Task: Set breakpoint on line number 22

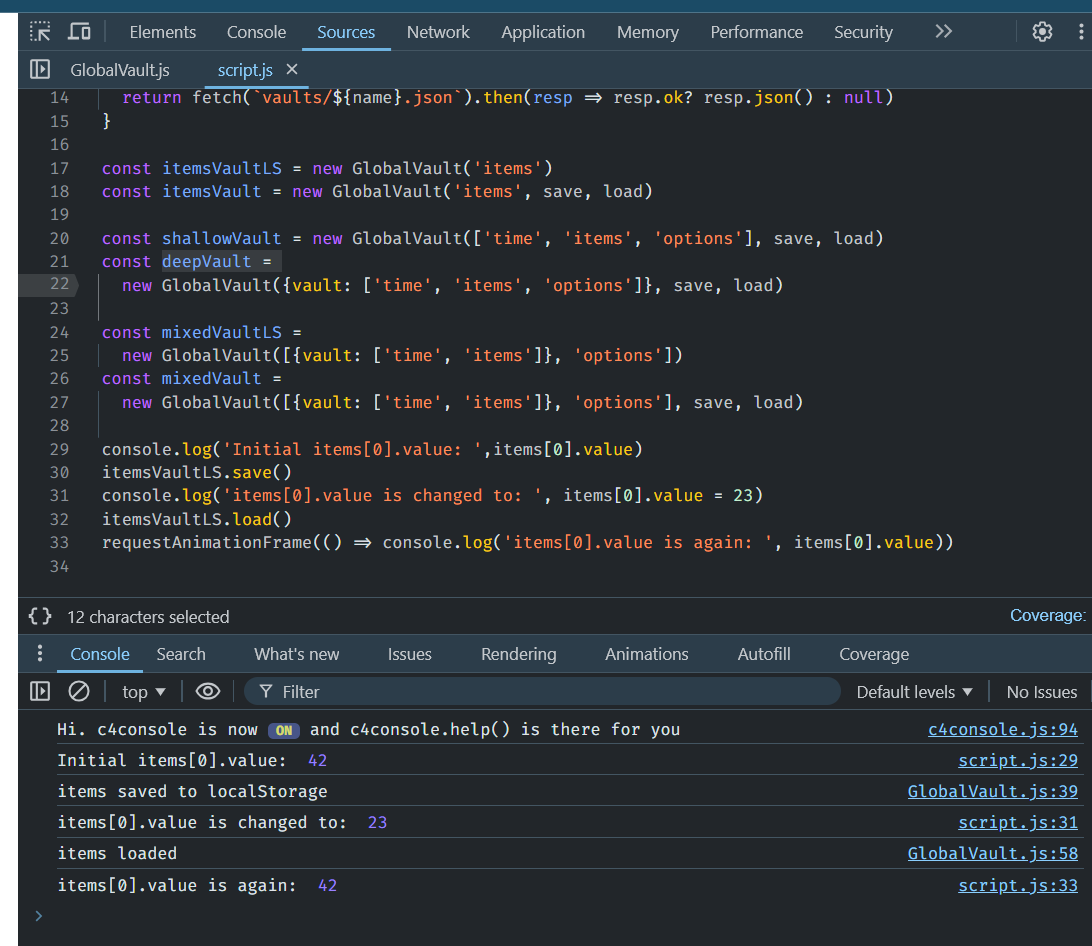Action: (x=60, y=284)
